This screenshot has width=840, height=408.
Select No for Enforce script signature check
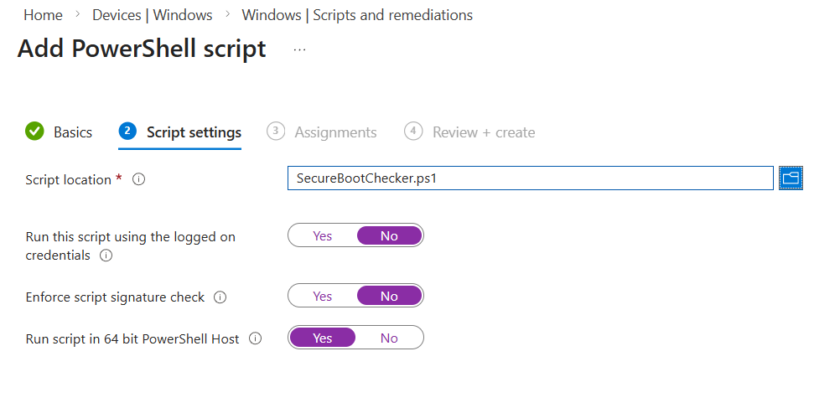[x=389, y=297]
